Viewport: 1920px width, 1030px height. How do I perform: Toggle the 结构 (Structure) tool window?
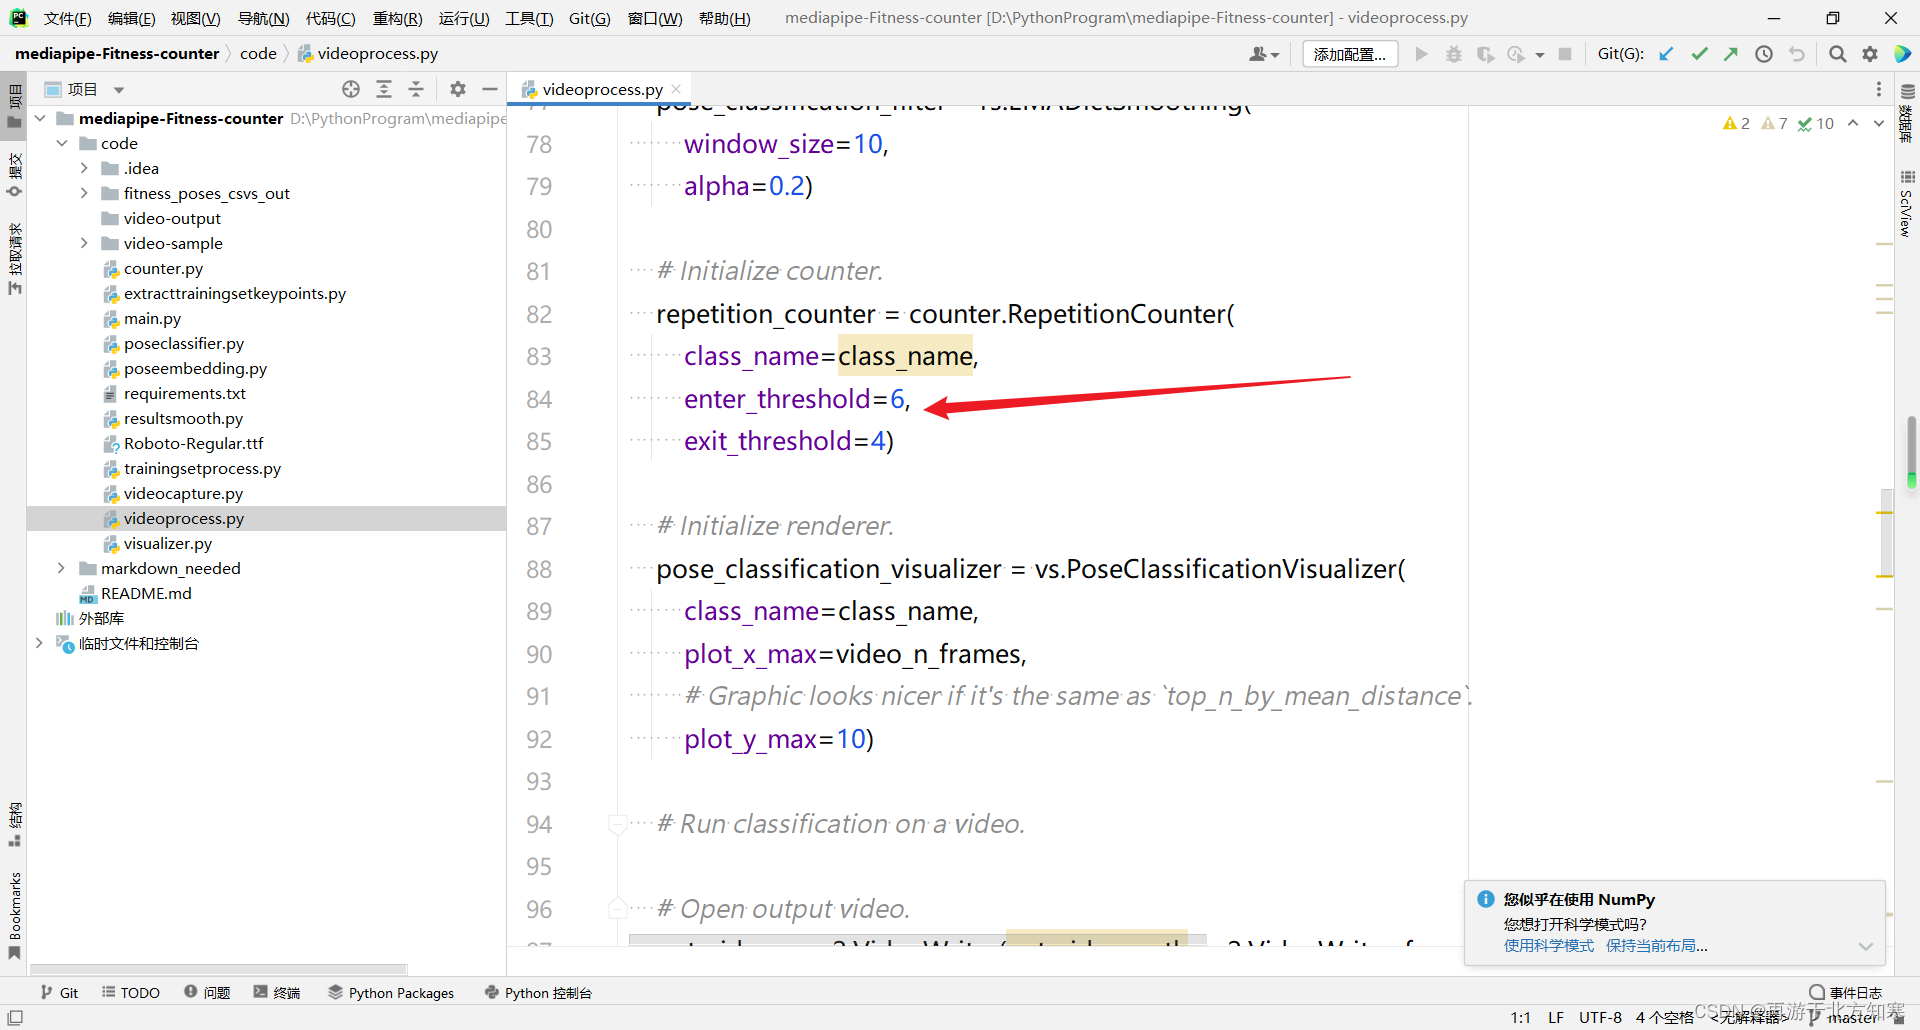14,823
